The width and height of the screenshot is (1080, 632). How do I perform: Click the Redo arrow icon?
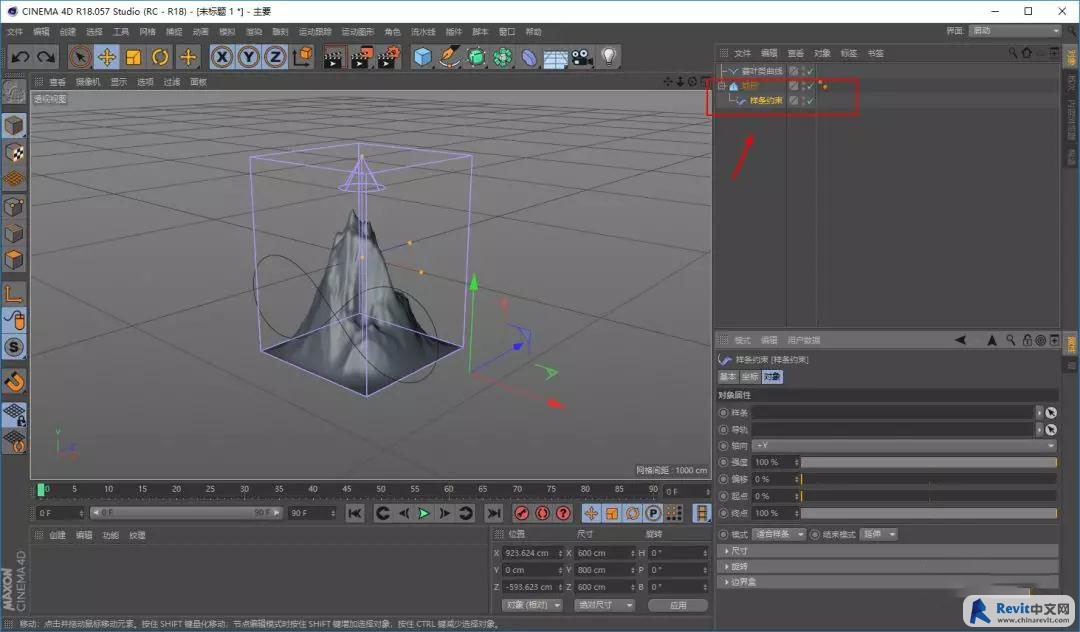coord(46,57)
